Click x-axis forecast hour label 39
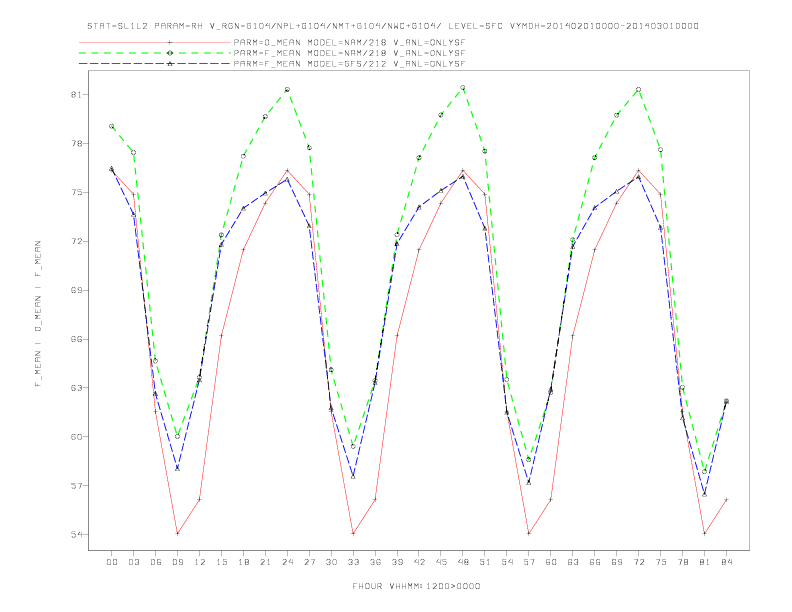The image size is (792, 612). [397, 562]
